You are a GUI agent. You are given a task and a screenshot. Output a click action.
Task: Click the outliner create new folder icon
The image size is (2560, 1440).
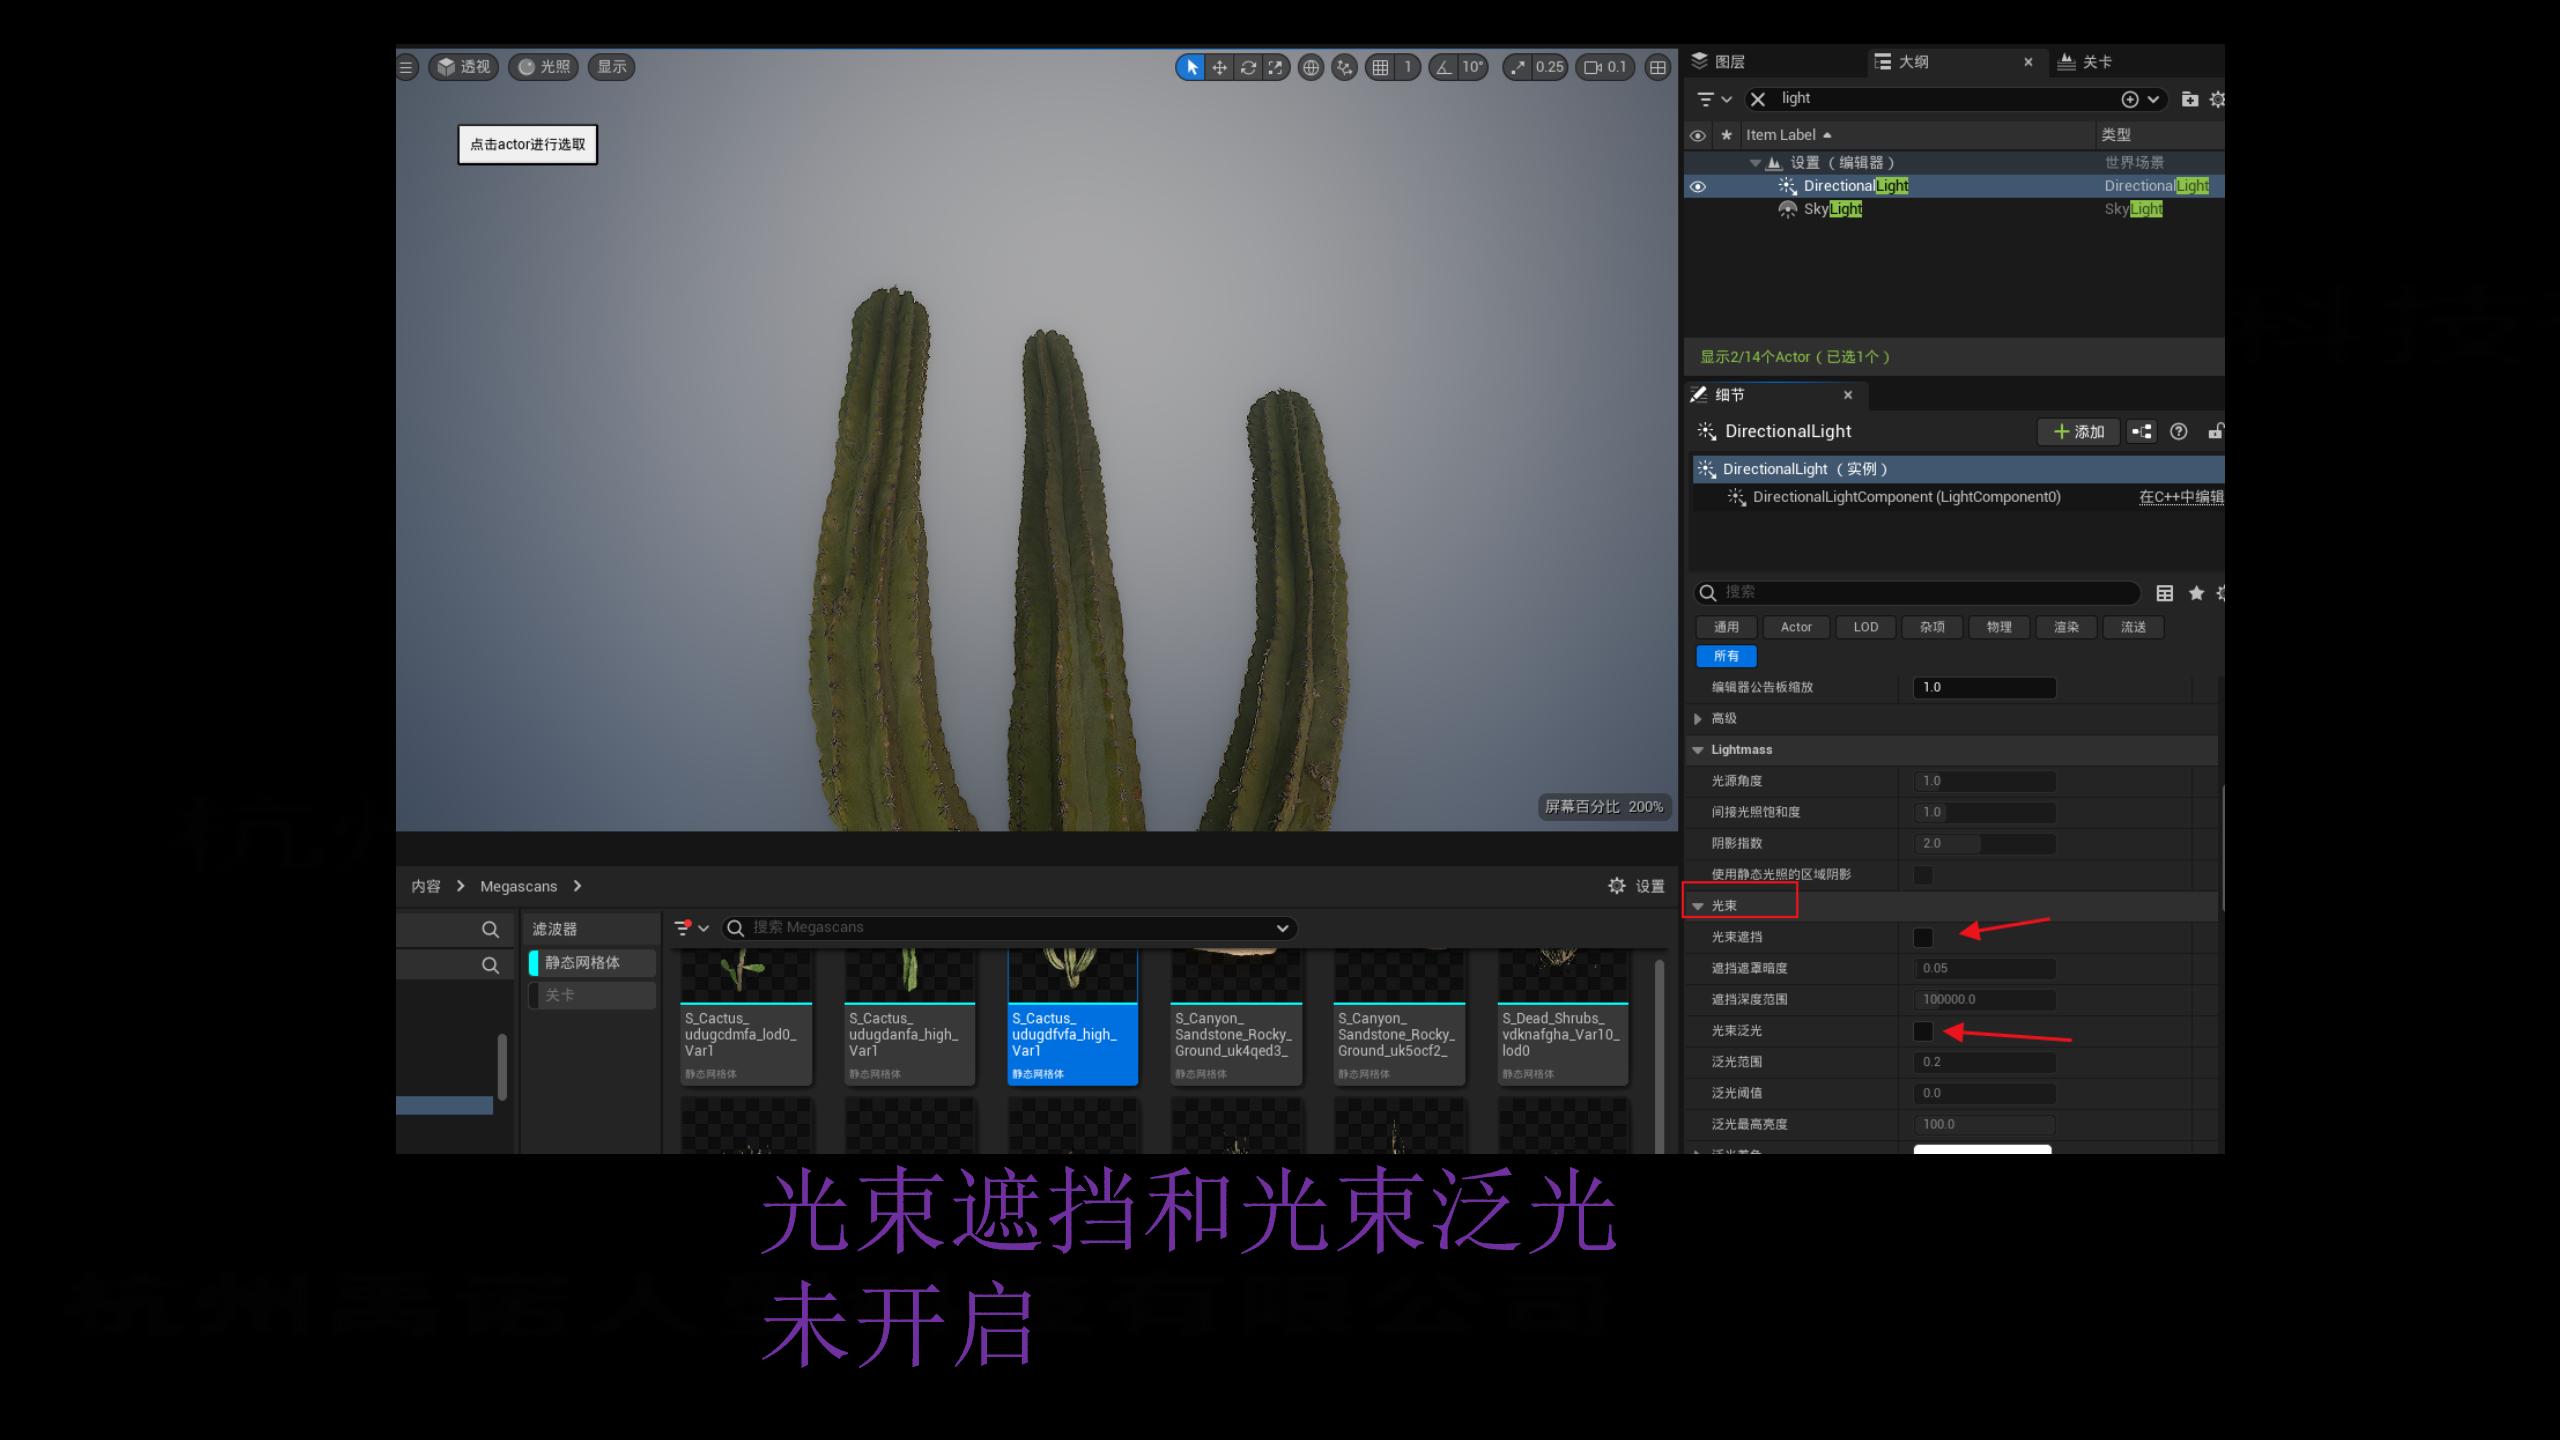[x=2189, y=99]
